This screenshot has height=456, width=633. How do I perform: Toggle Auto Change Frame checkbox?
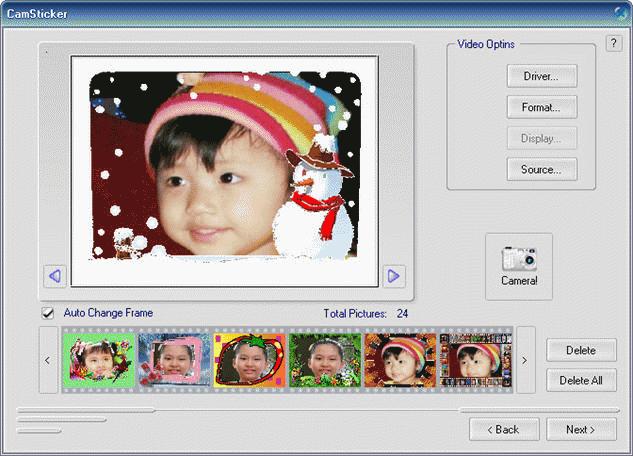tap(48, 313)
